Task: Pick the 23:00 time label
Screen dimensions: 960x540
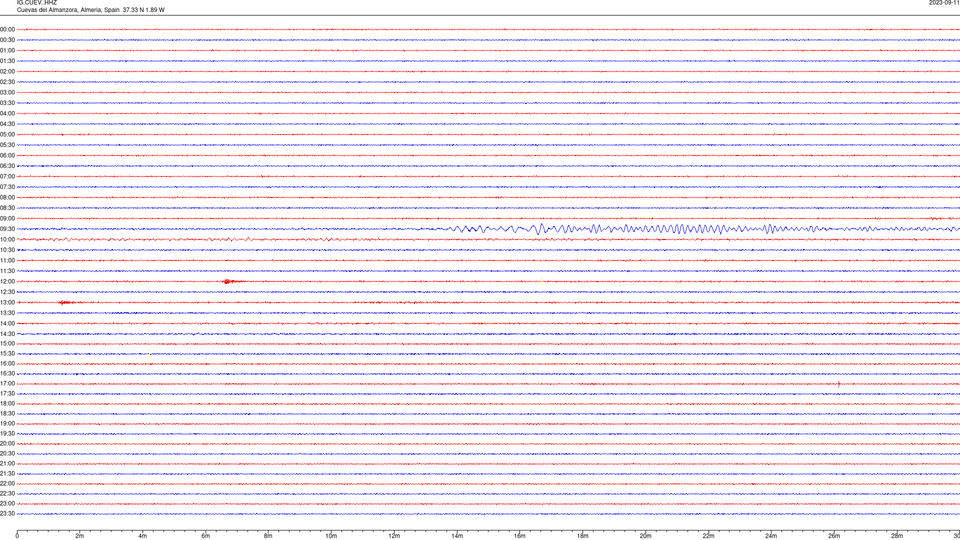Action: (7, 504)
